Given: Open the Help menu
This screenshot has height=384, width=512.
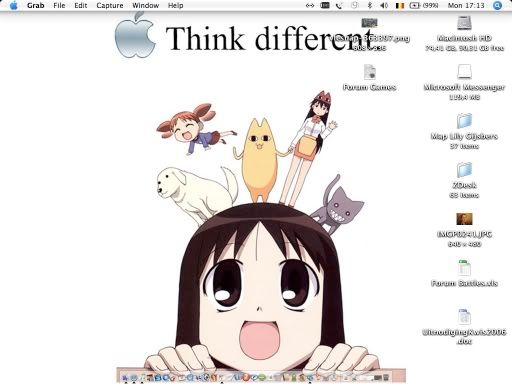Looking at the screenshot, I should pyautogui.click(x=175, y=5).
